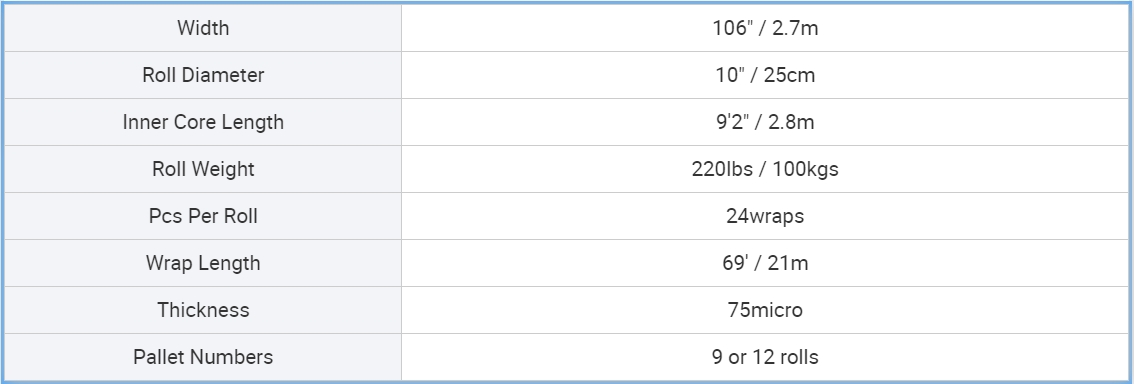Select the 220lbs / 100kgs value

click(765, 169)
